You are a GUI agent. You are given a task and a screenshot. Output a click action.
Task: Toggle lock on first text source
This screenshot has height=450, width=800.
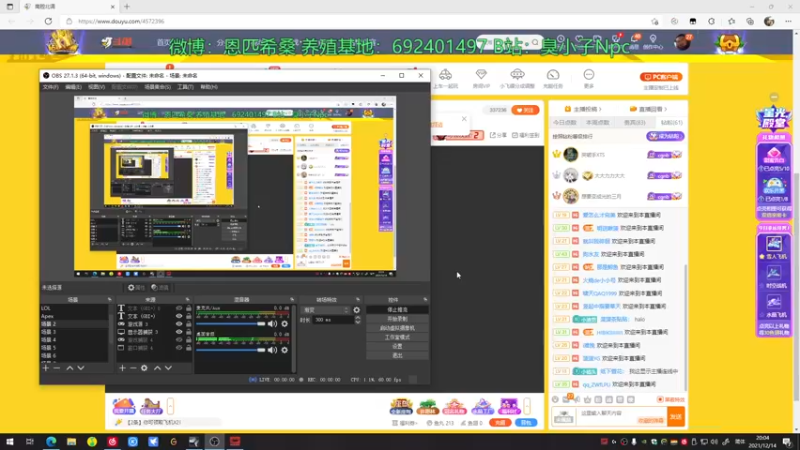click(189, 308)
